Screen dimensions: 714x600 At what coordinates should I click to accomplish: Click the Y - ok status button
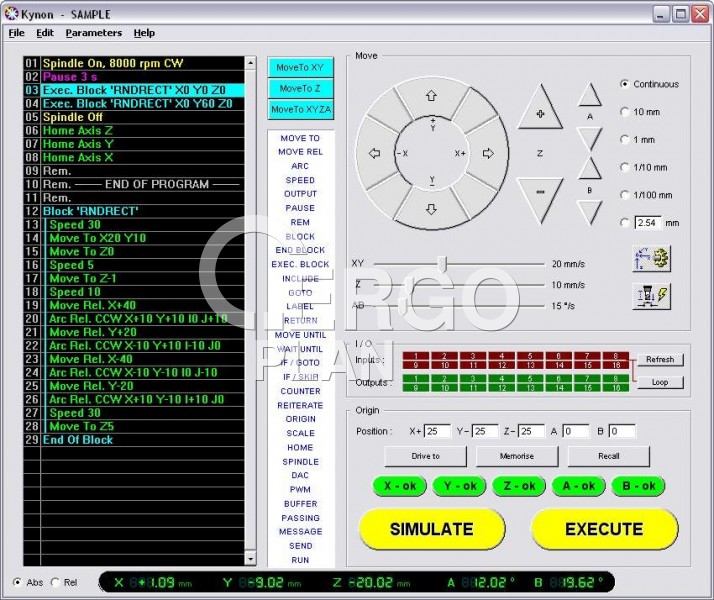point(459,486)
